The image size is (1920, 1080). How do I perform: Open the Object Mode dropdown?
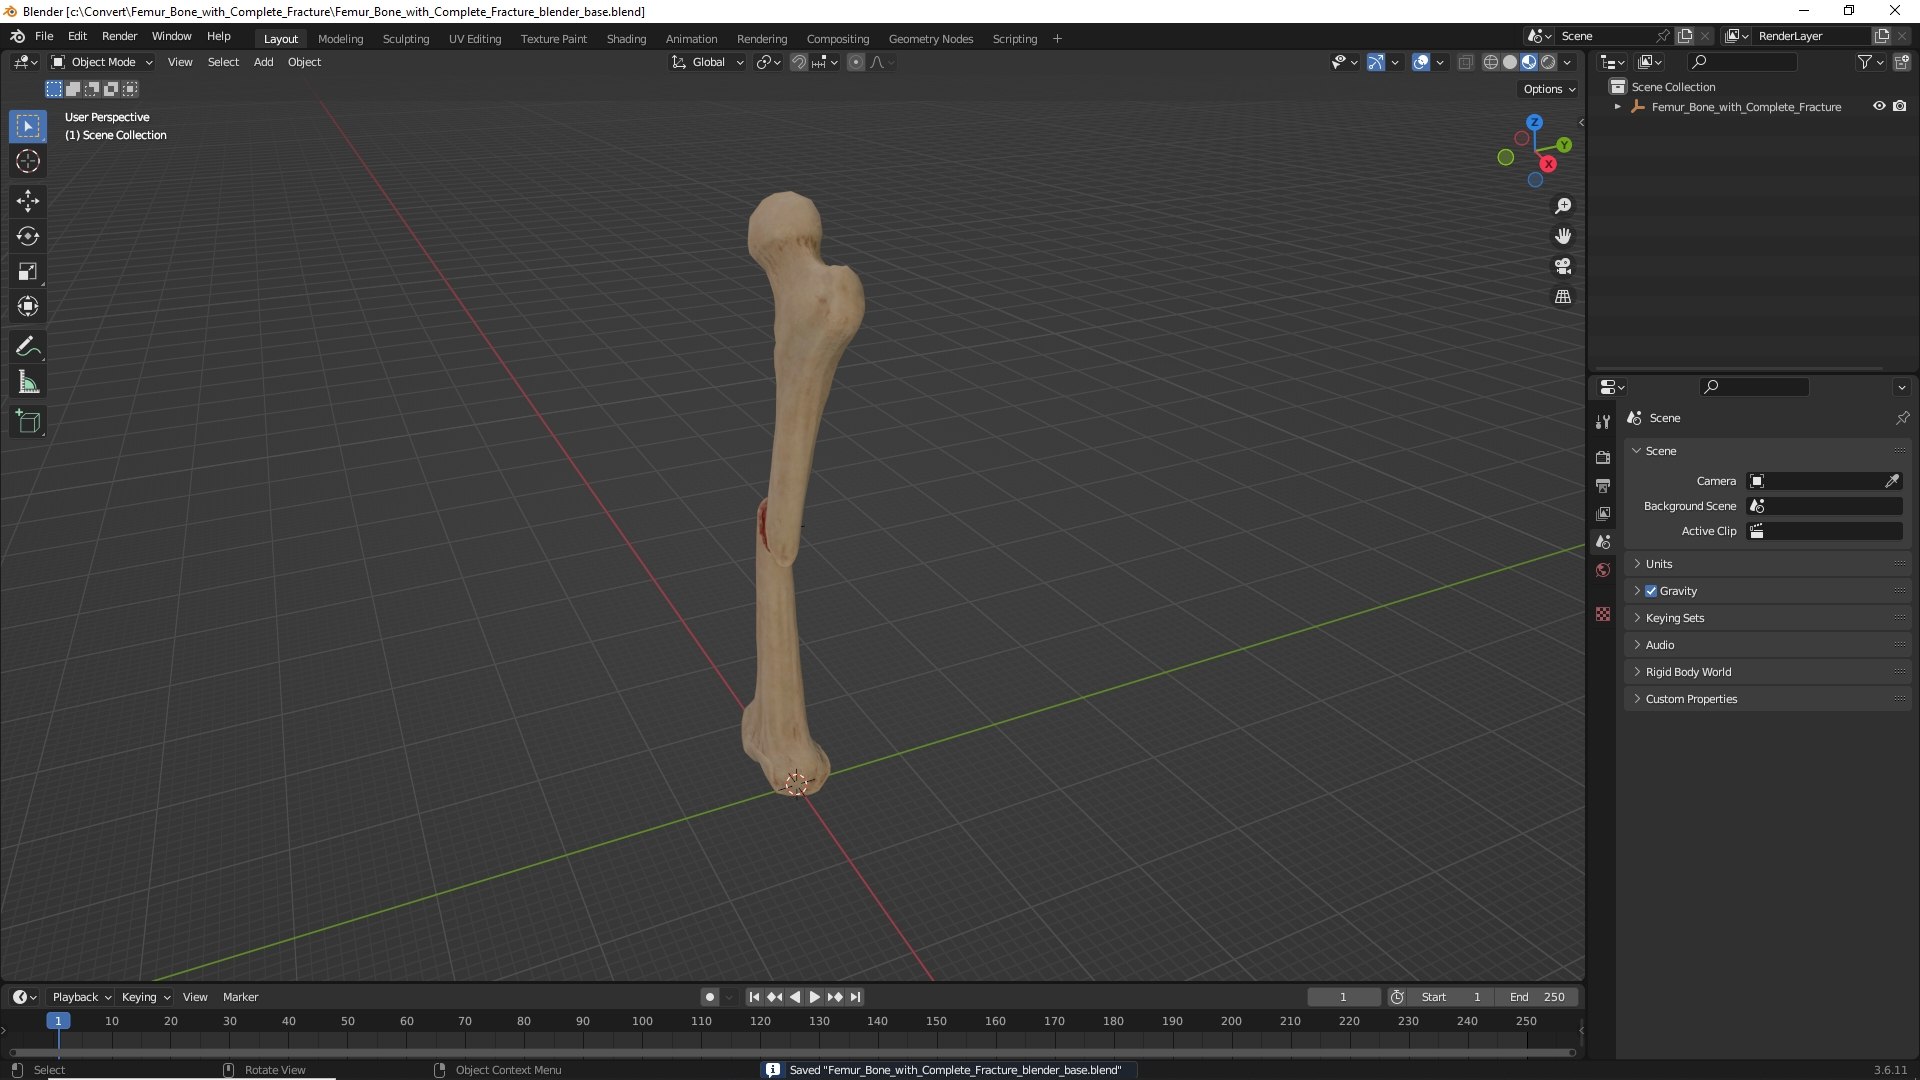102,62
